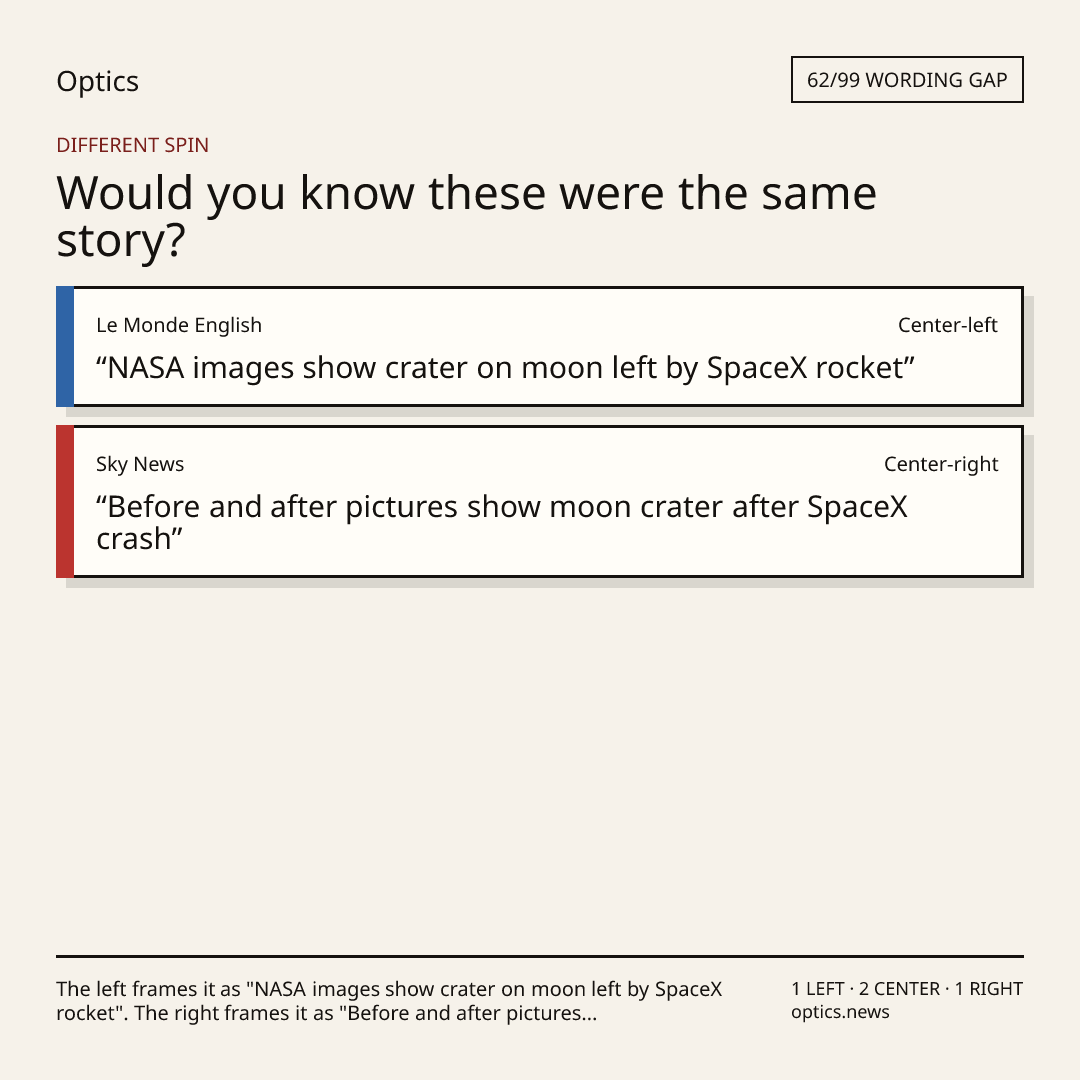1080x1080 pixels.
Task: Click the 'Before and after pictures' headline
Action: (x=502, y=523)
